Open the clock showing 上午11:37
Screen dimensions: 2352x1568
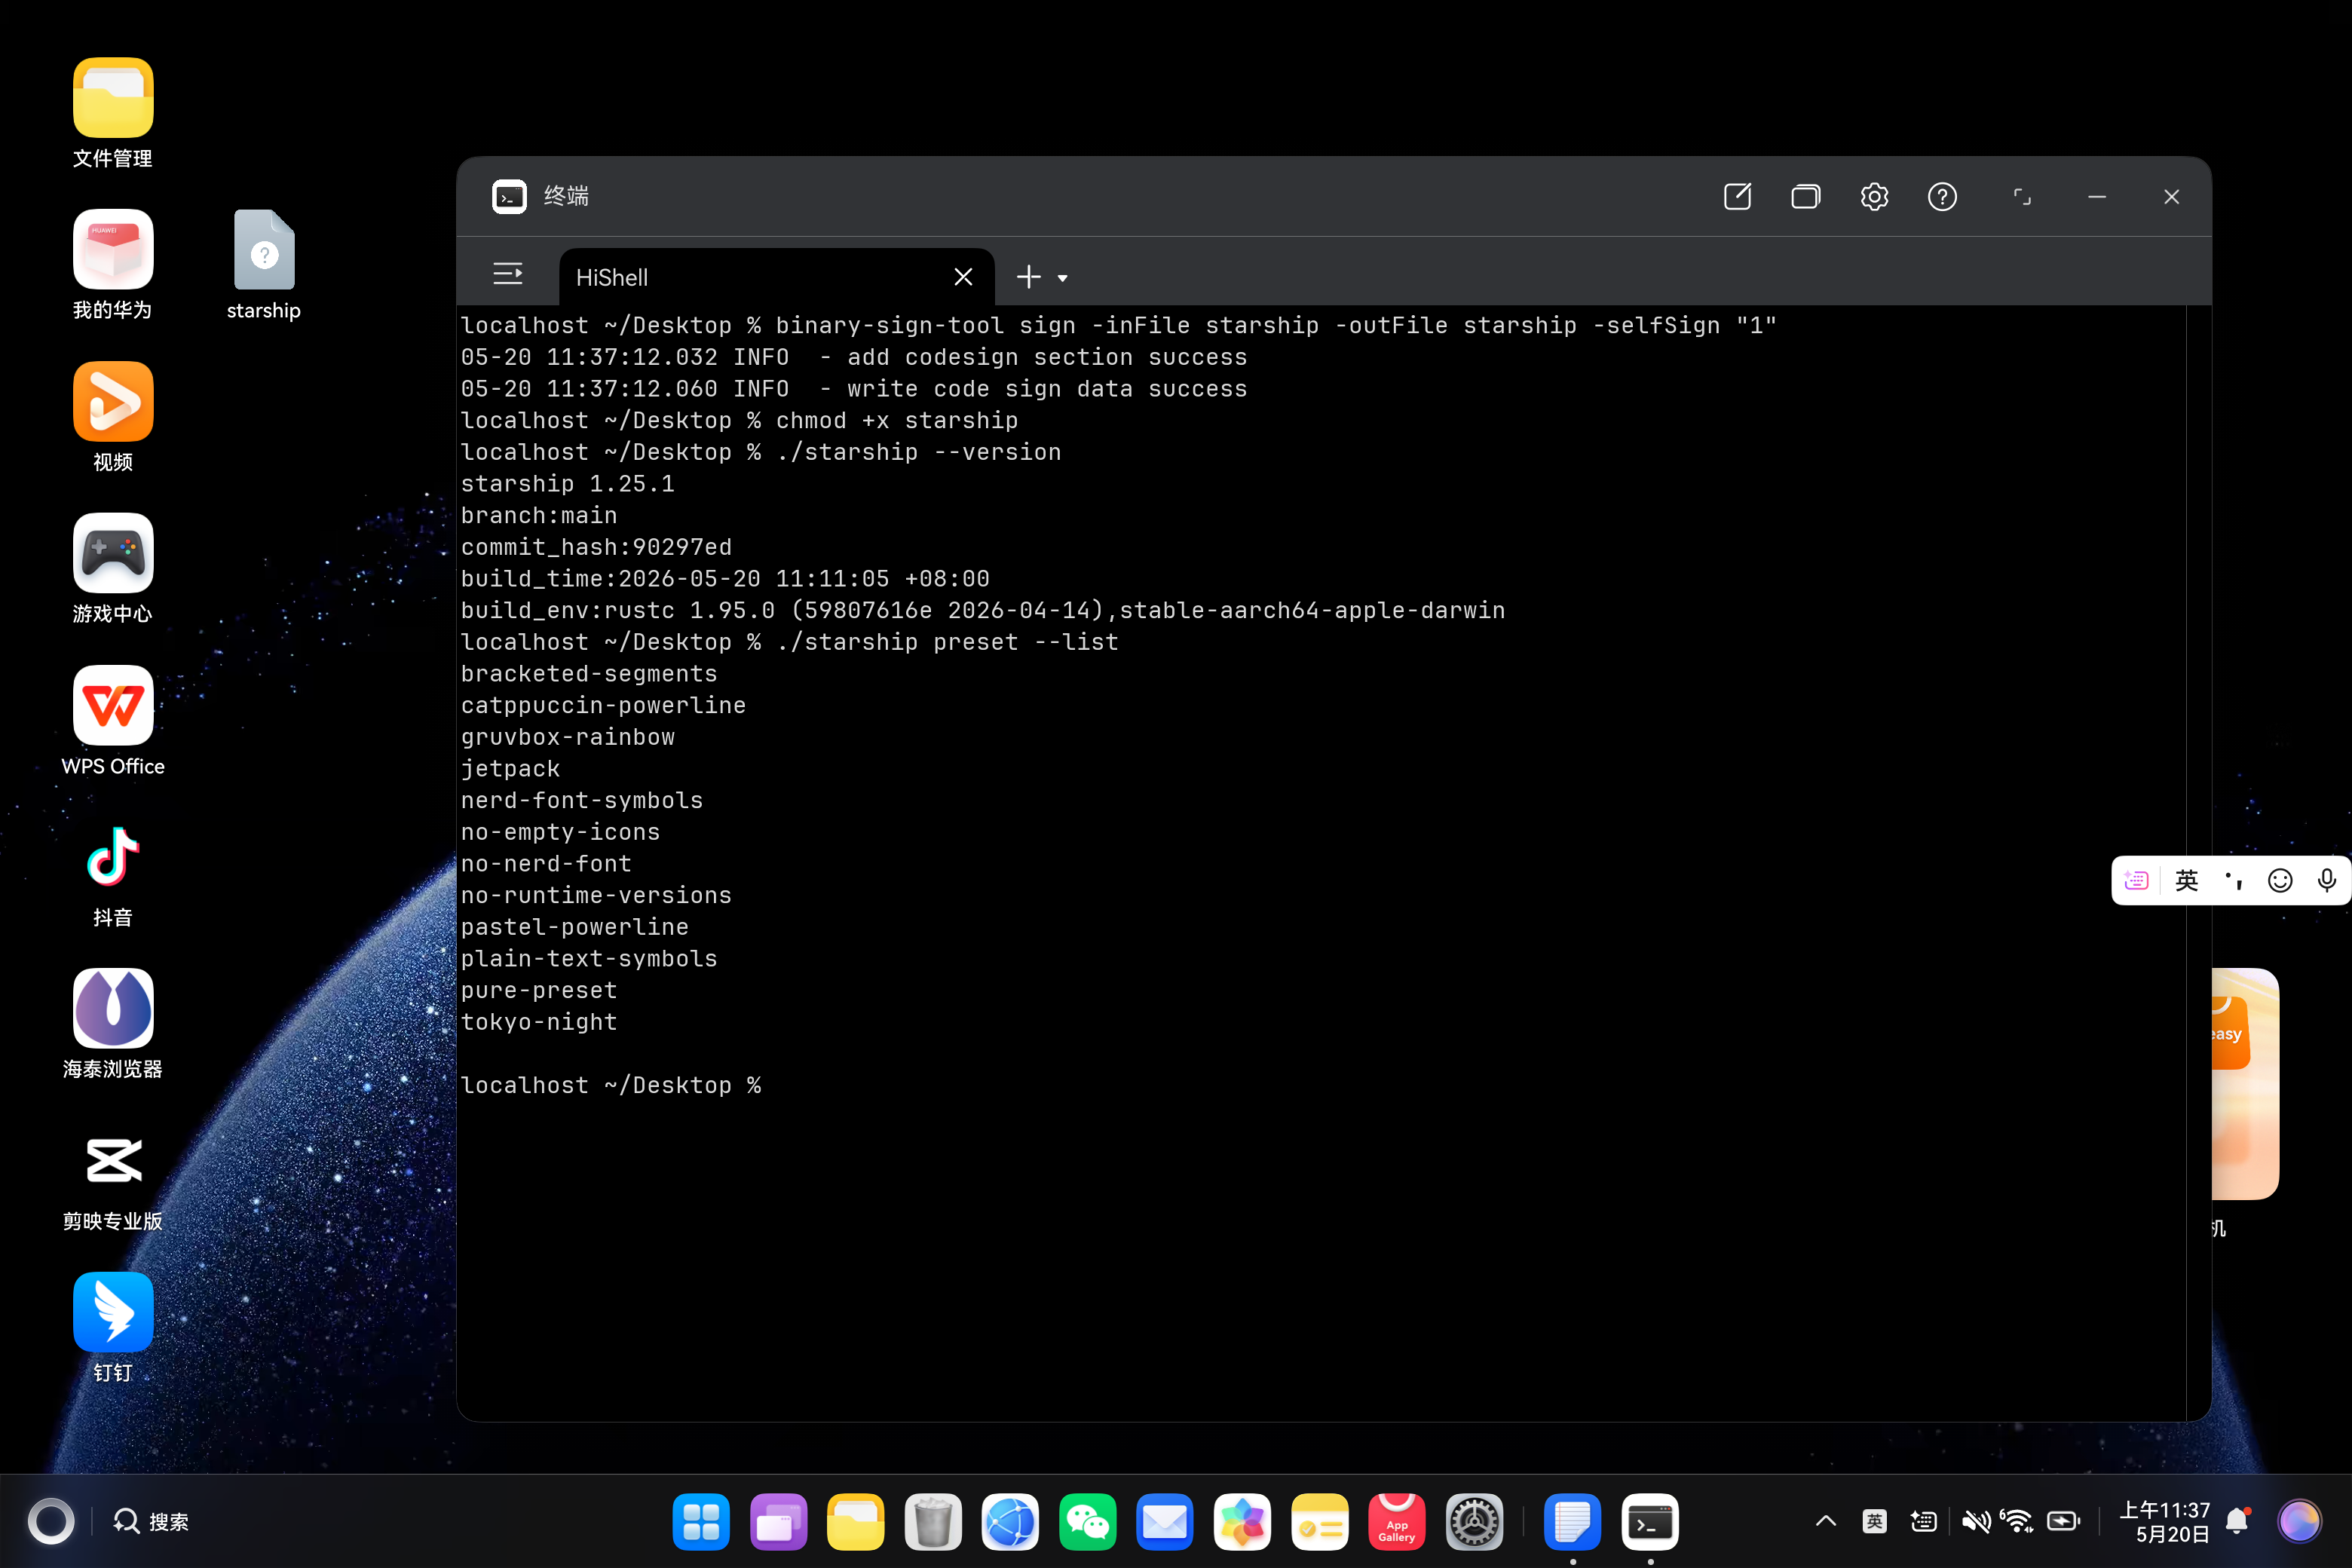coord(2165,1521)
